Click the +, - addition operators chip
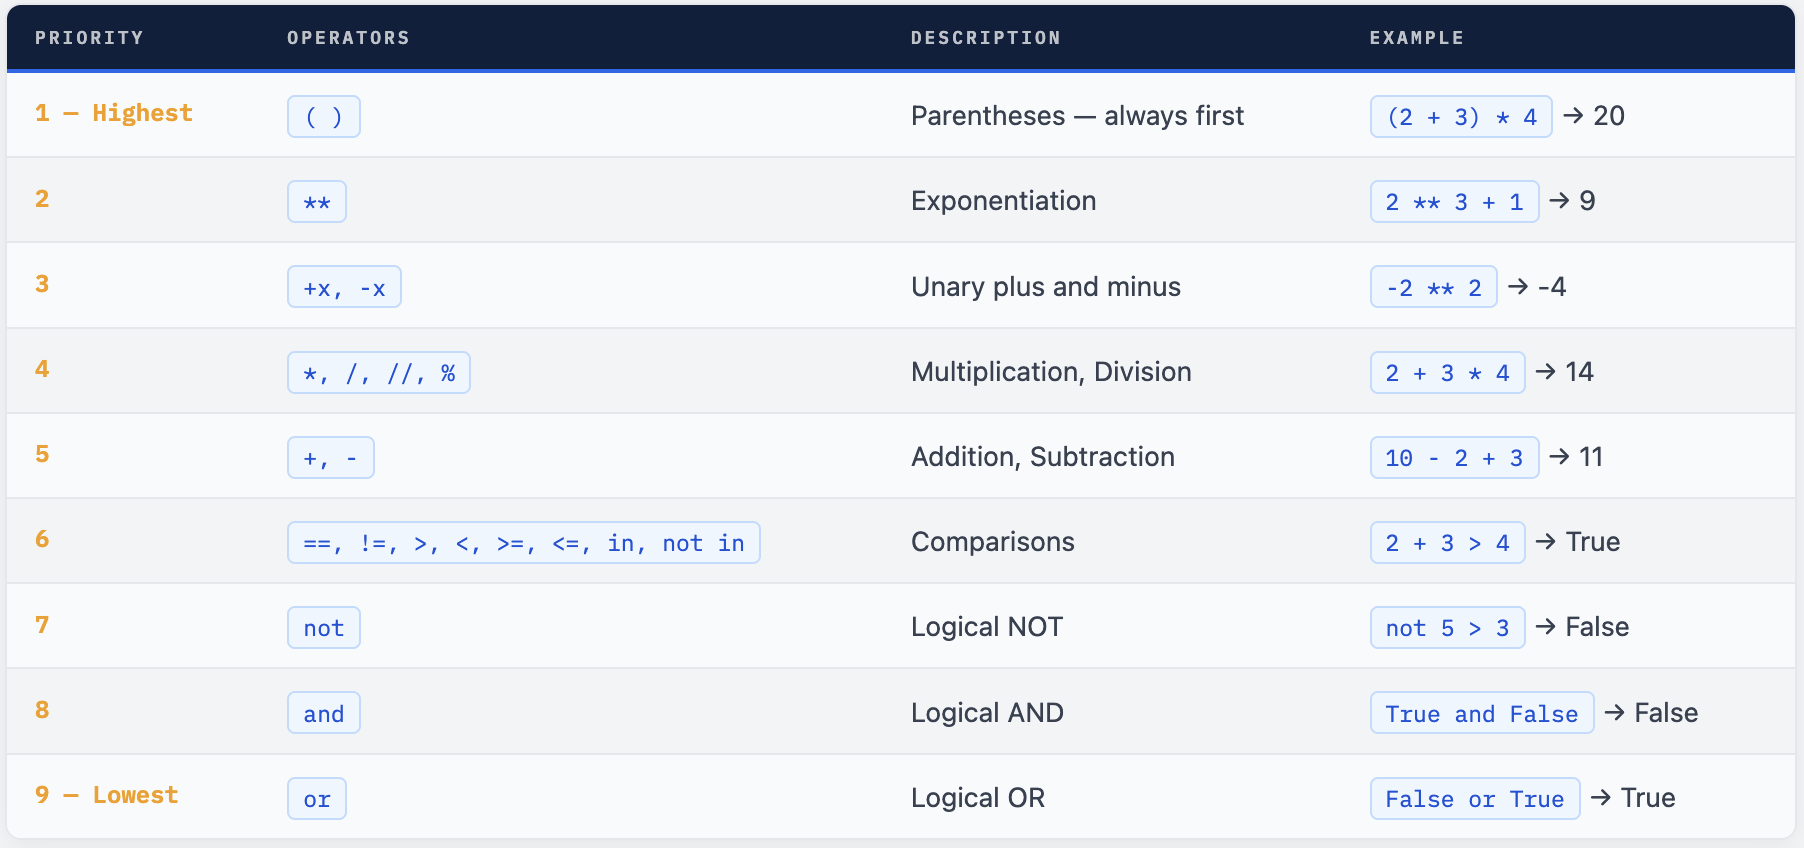This screenshot has height=848, width=1804. 330,458
